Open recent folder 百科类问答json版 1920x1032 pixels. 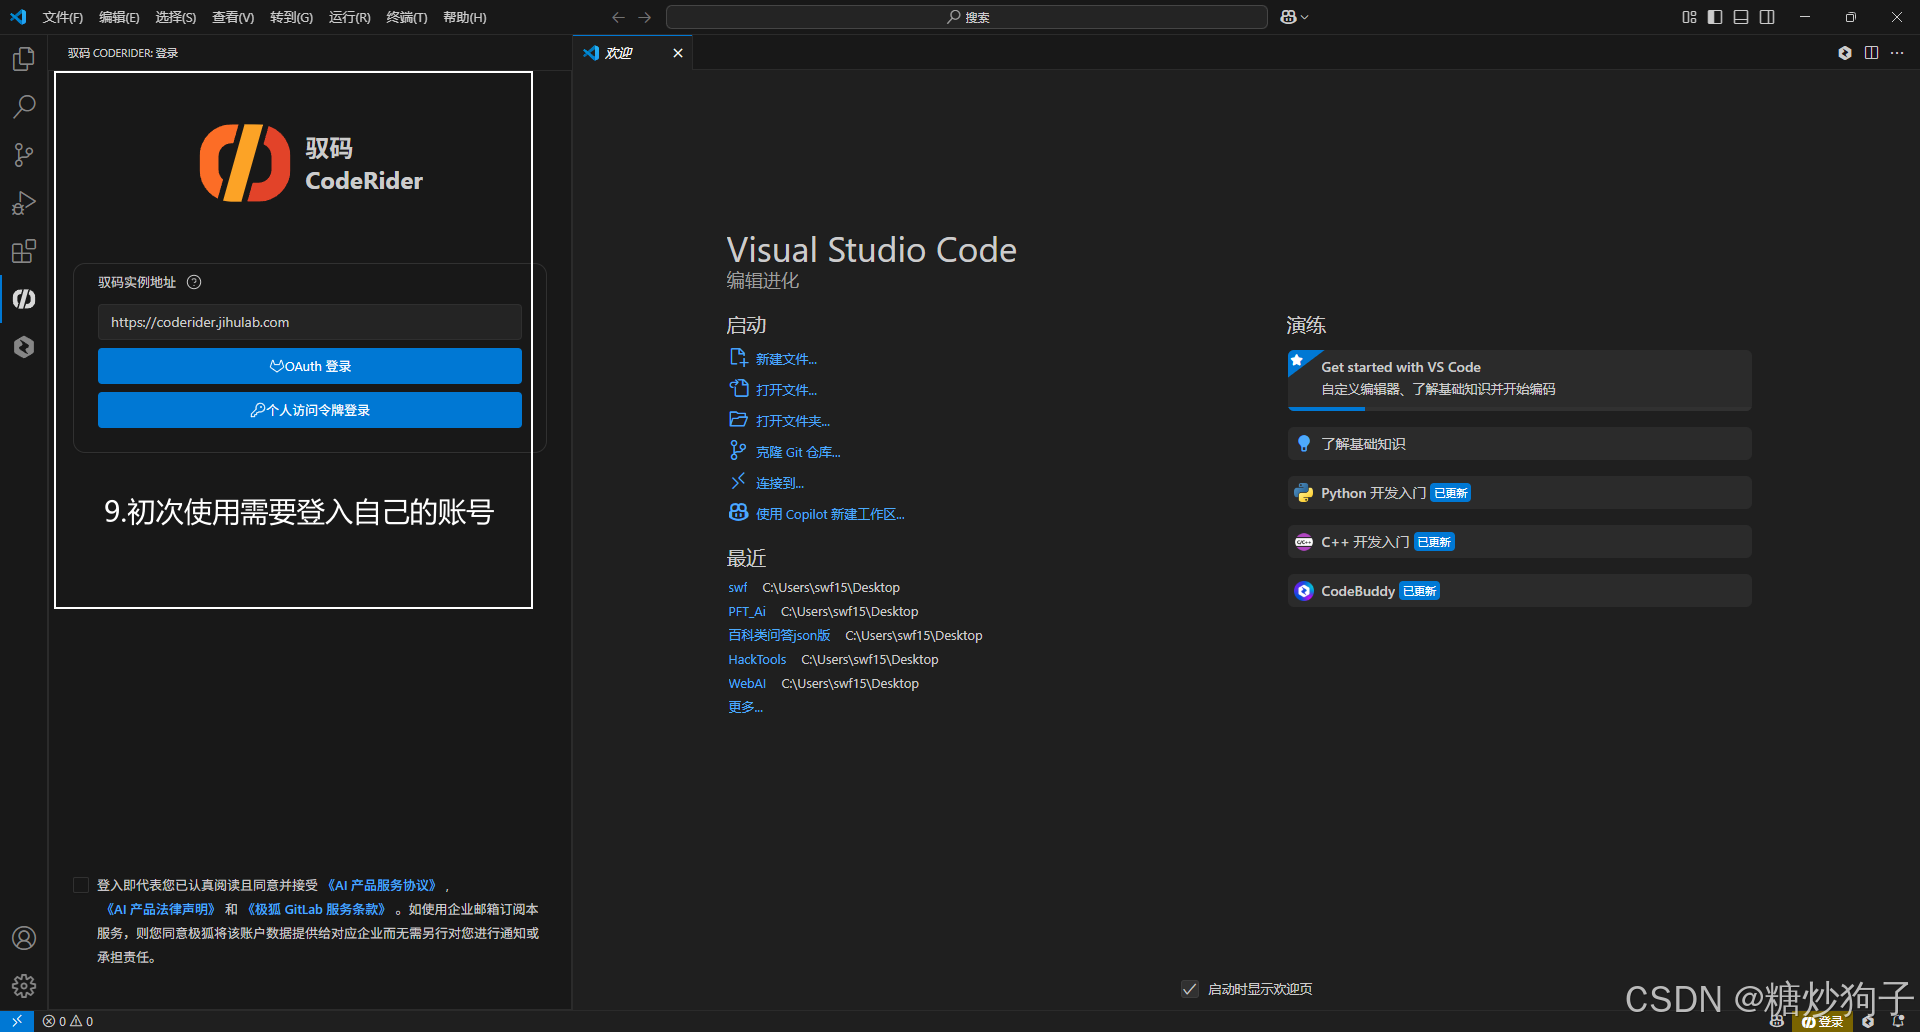tap(779, 635)
